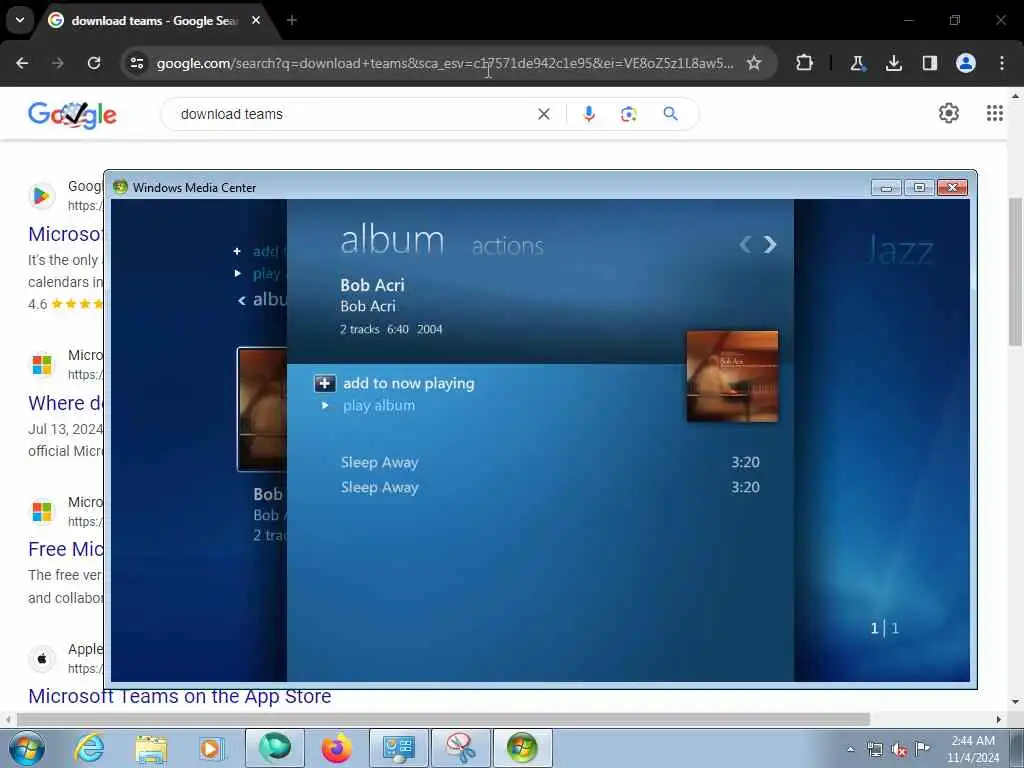Image resolution: width=1024 pixels, height=768 pixels.
Task: Switch to the 'actions' tab in Media Center
Action: click(x=507, y=246)
